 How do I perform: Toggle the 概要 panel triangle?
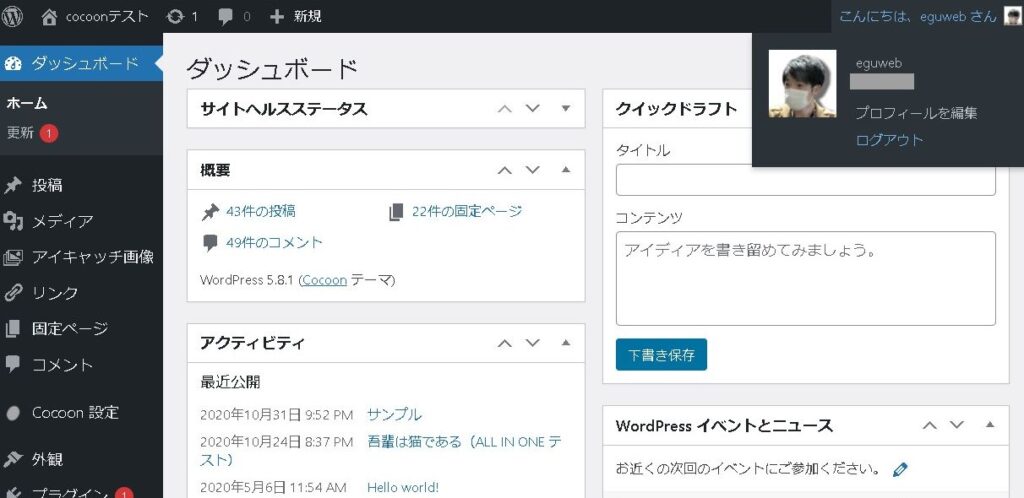coord(566,170)
